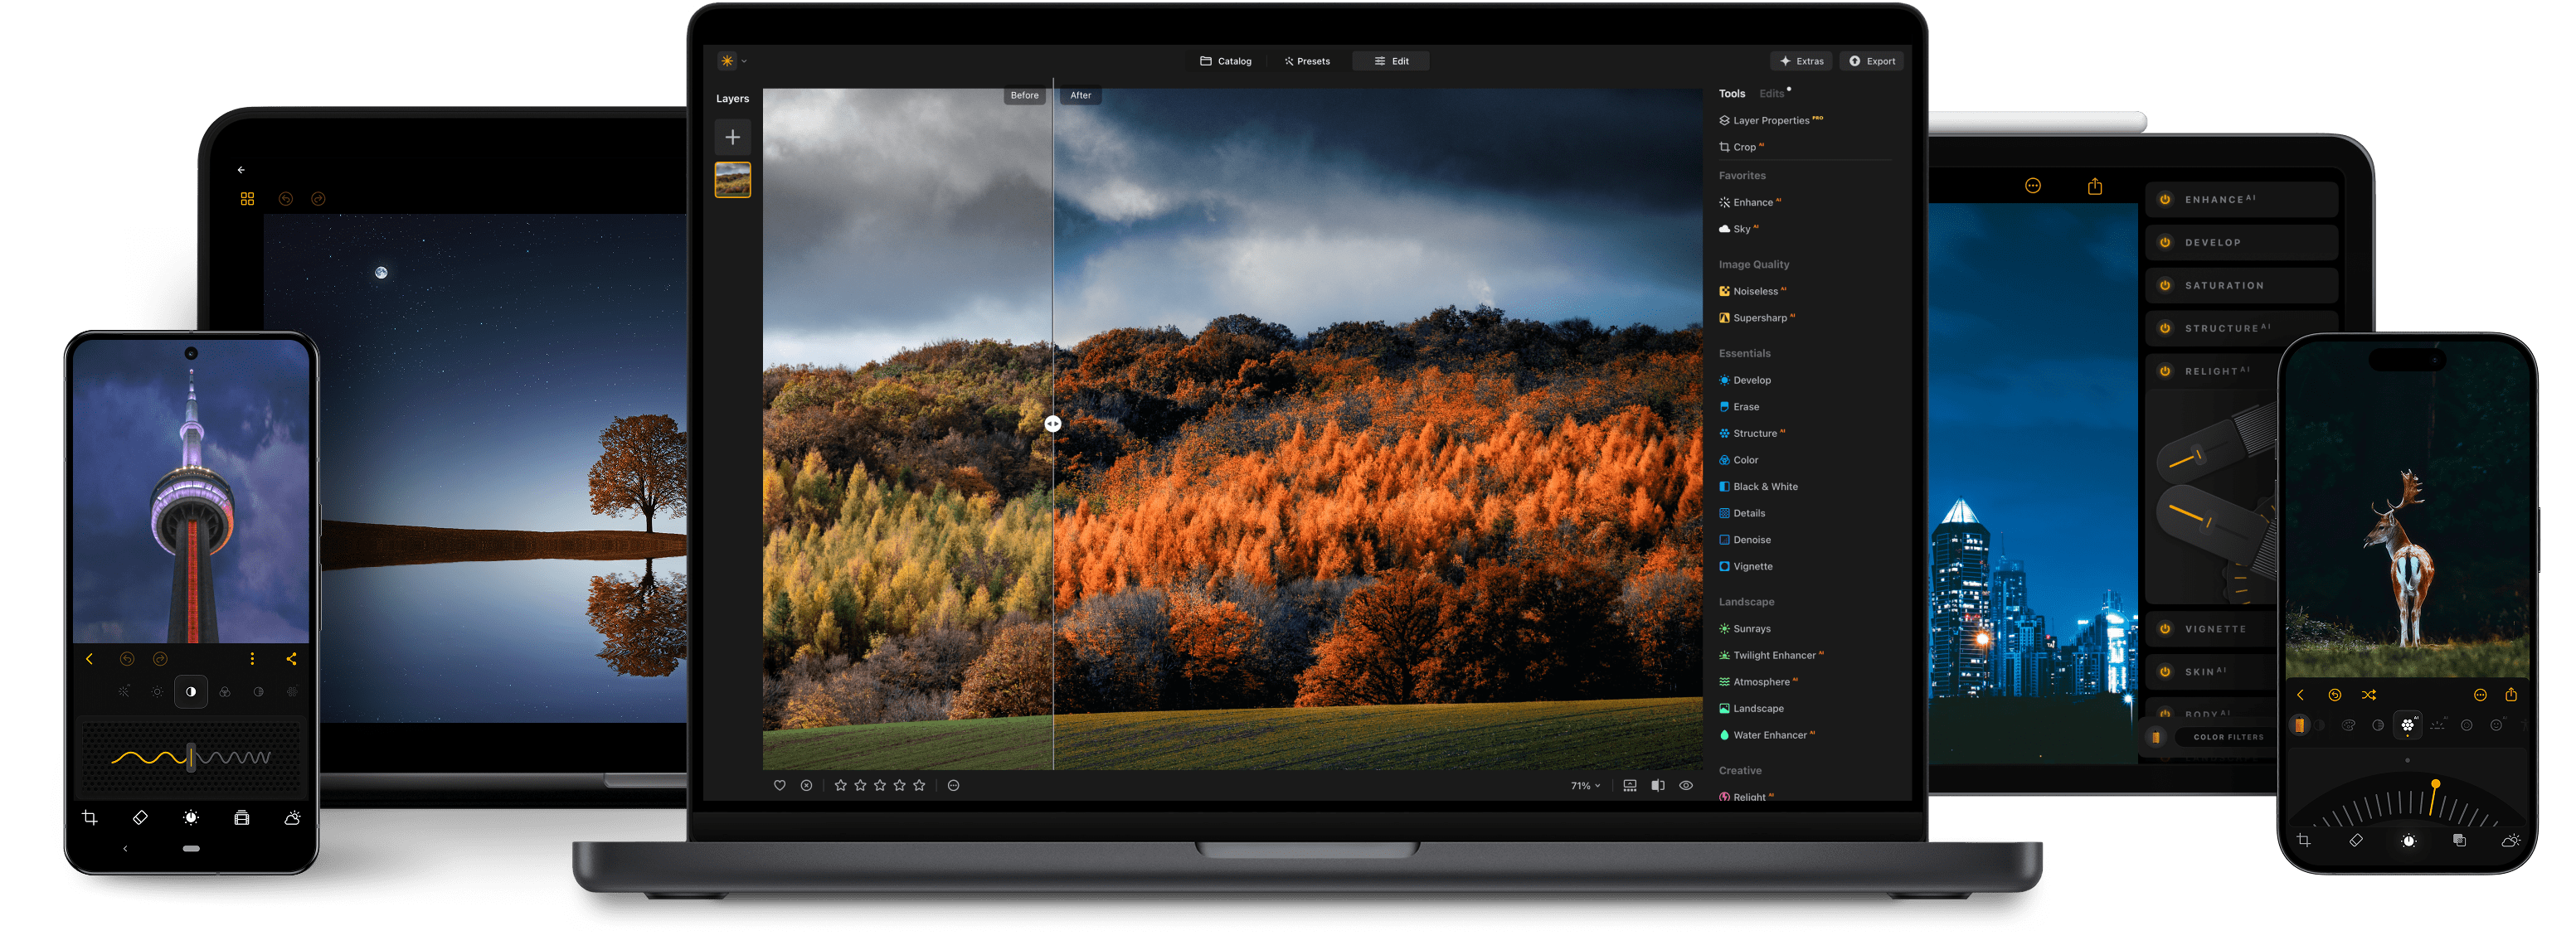2576x945 pixels.
Task: Click the reject photo circled X icon
Action: tap(806, 786)
